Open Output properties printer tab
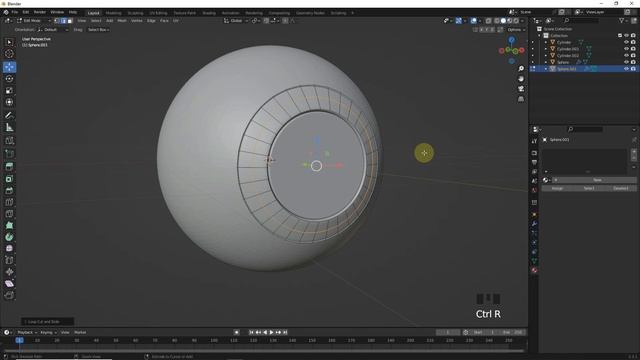 pos(534,162)
